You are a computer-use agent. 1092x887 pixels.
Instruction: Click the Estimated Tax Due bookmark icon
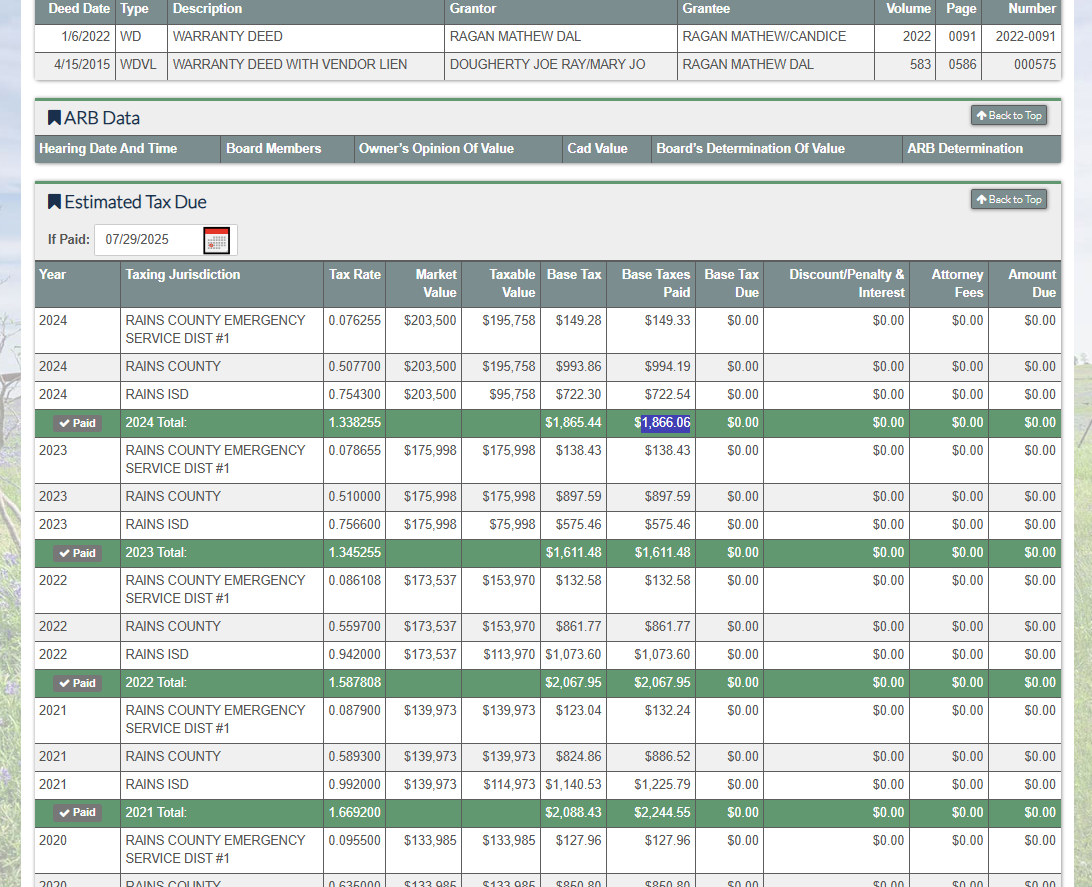point(54,202)
